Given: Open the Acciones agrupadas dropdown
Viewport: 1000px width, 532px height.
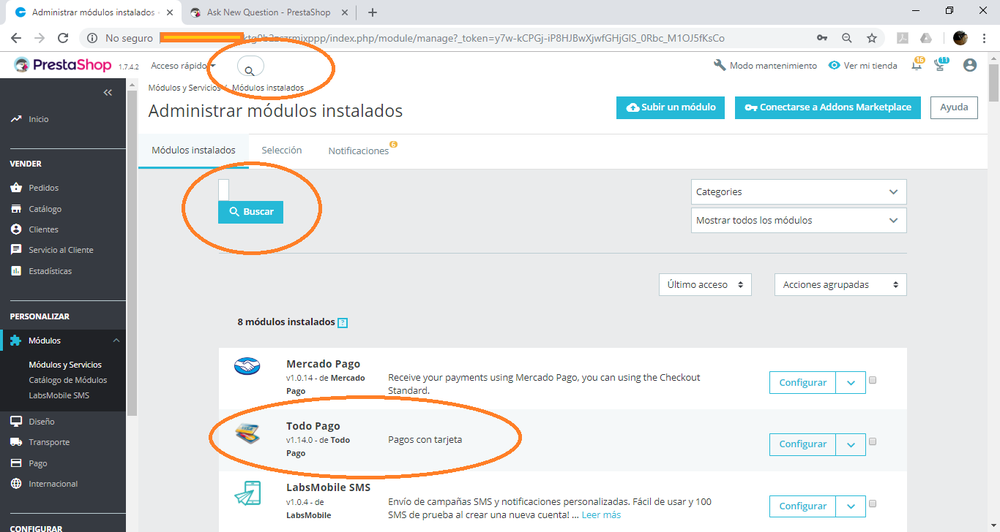Looking at the screenshot, I should click(840, 284).
